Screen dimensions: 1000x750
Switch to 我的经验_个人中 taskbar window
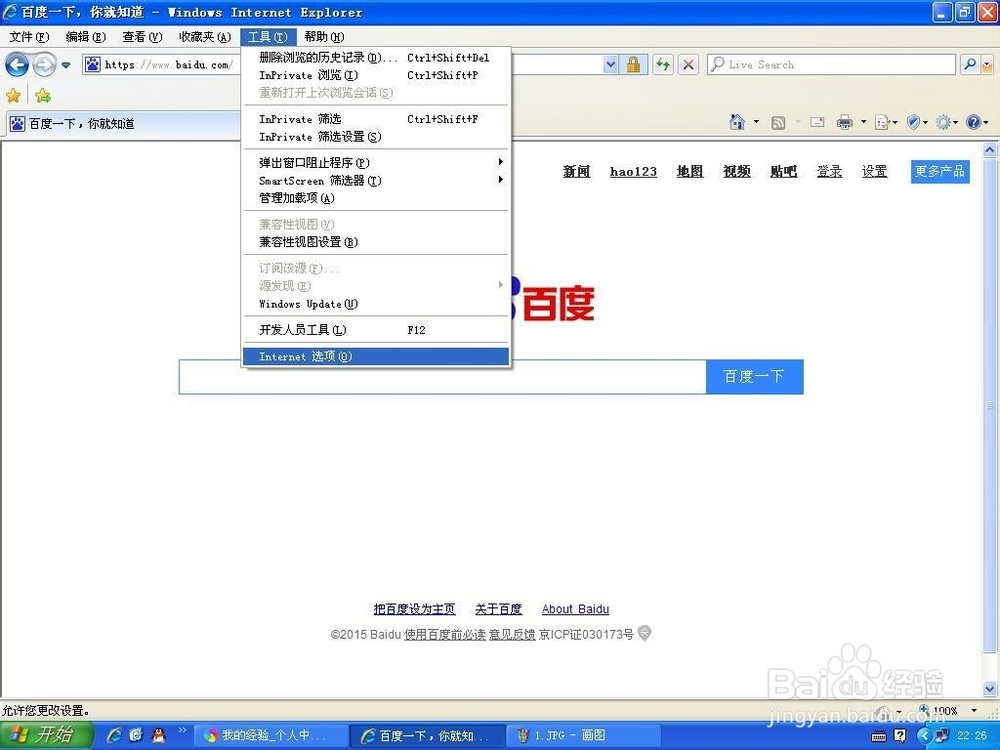coord(270,735)
